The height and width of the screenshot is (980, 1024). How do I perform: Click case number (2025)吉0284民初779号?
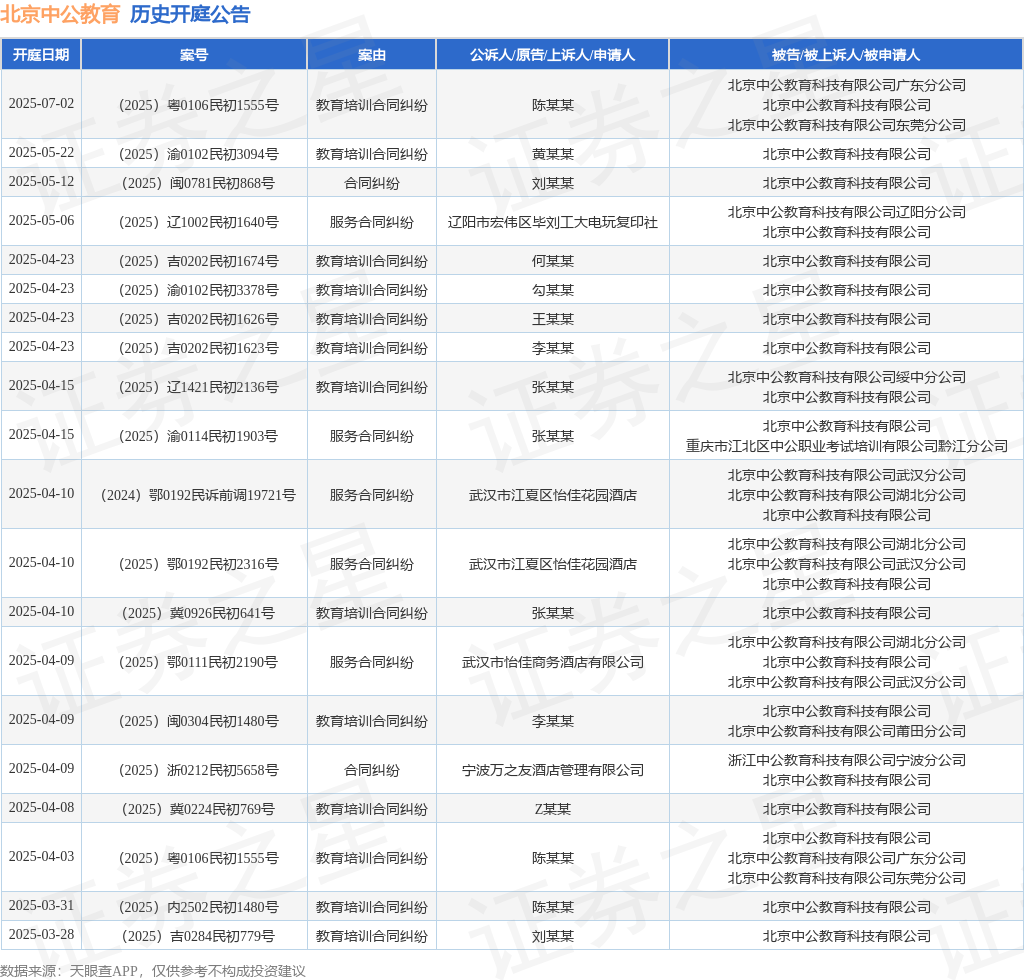point(199,936)
